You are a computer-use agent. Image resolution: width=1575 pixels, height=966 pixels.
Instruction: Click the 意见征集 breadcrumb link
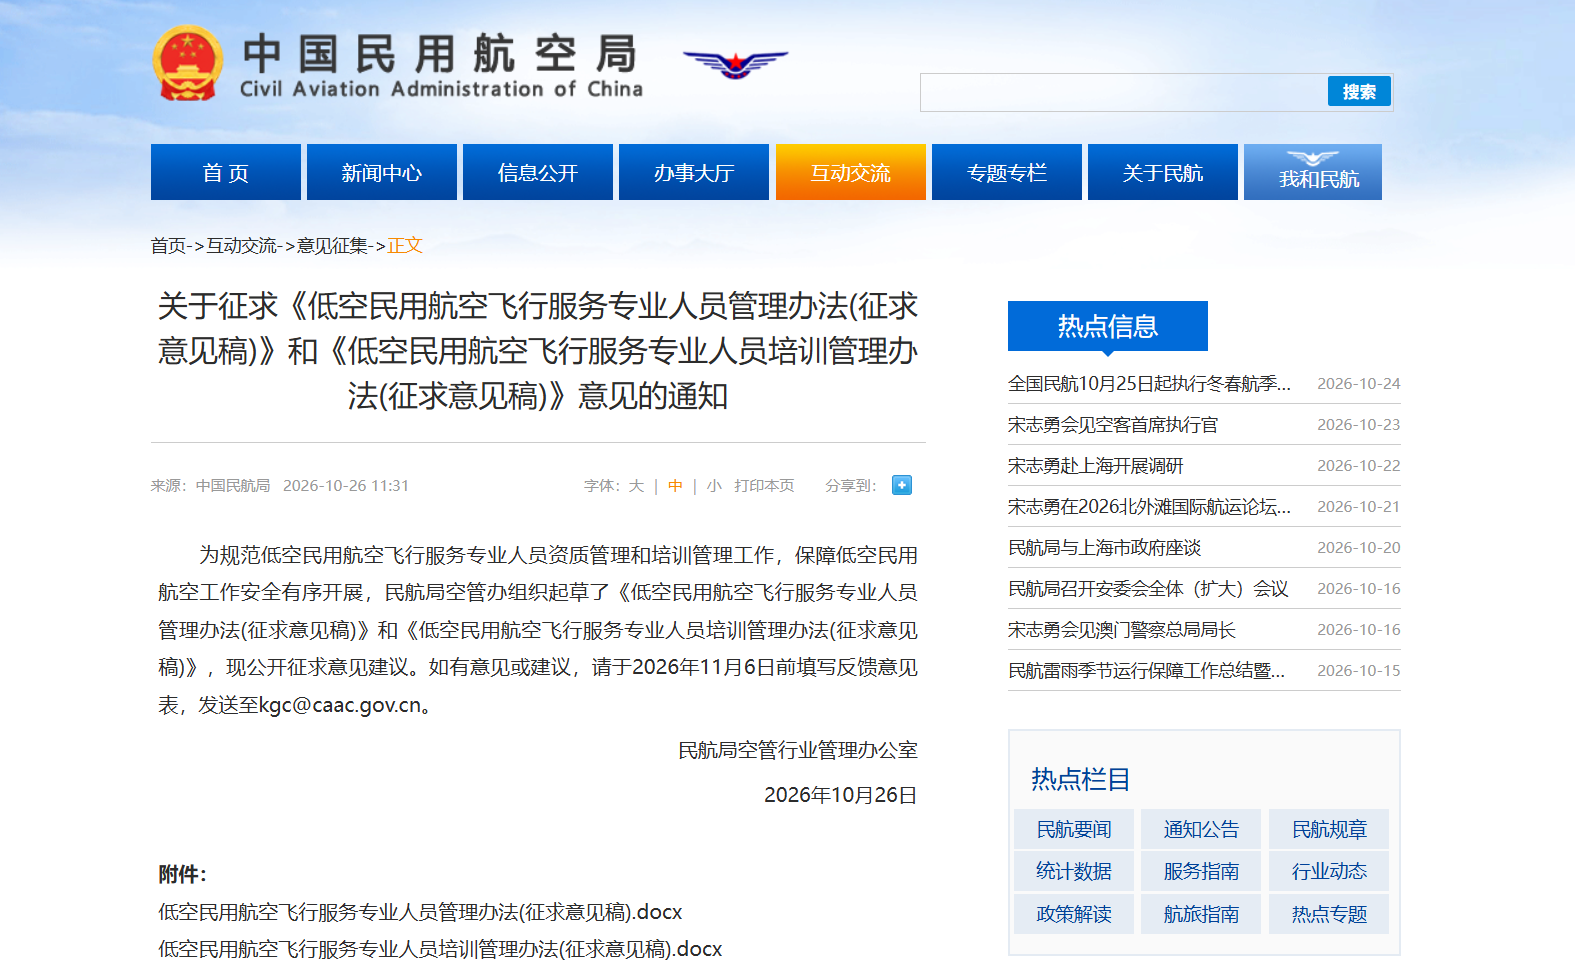(332, 246)
